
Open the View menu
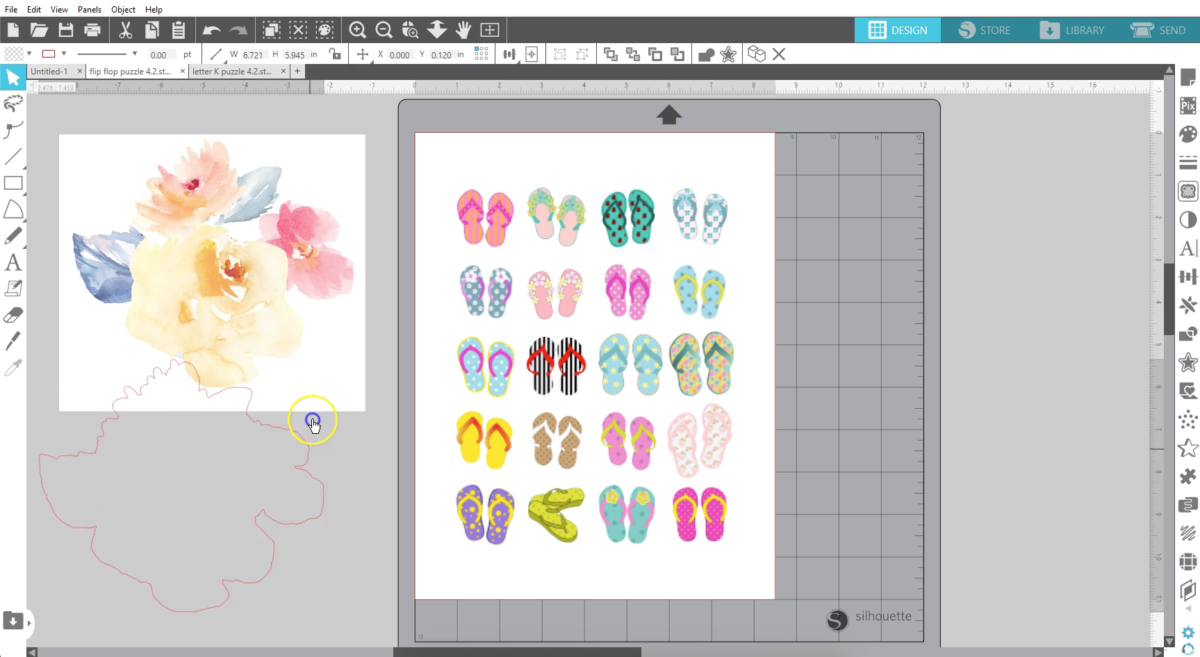point(60,9)
